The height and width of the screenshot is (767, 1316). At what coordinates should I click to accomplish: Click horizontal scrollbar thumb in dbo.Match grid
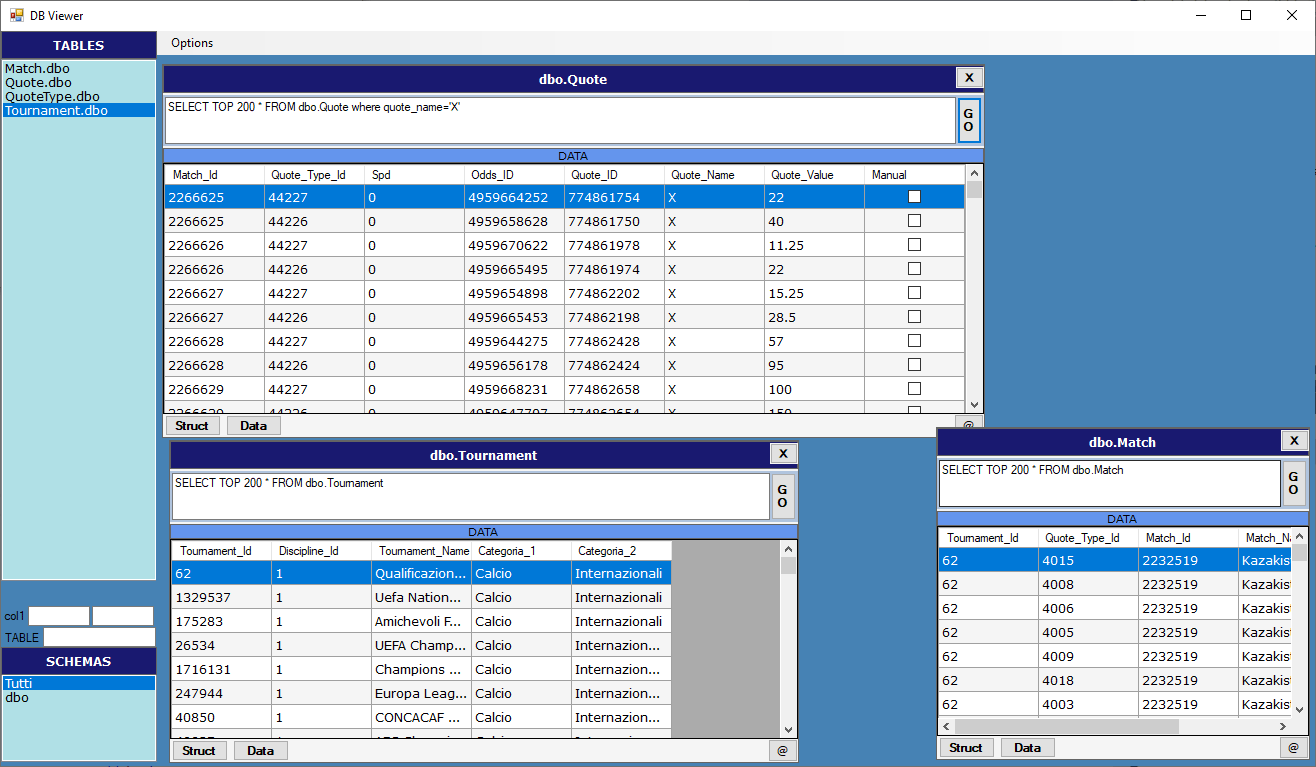tap(1067, 727)
